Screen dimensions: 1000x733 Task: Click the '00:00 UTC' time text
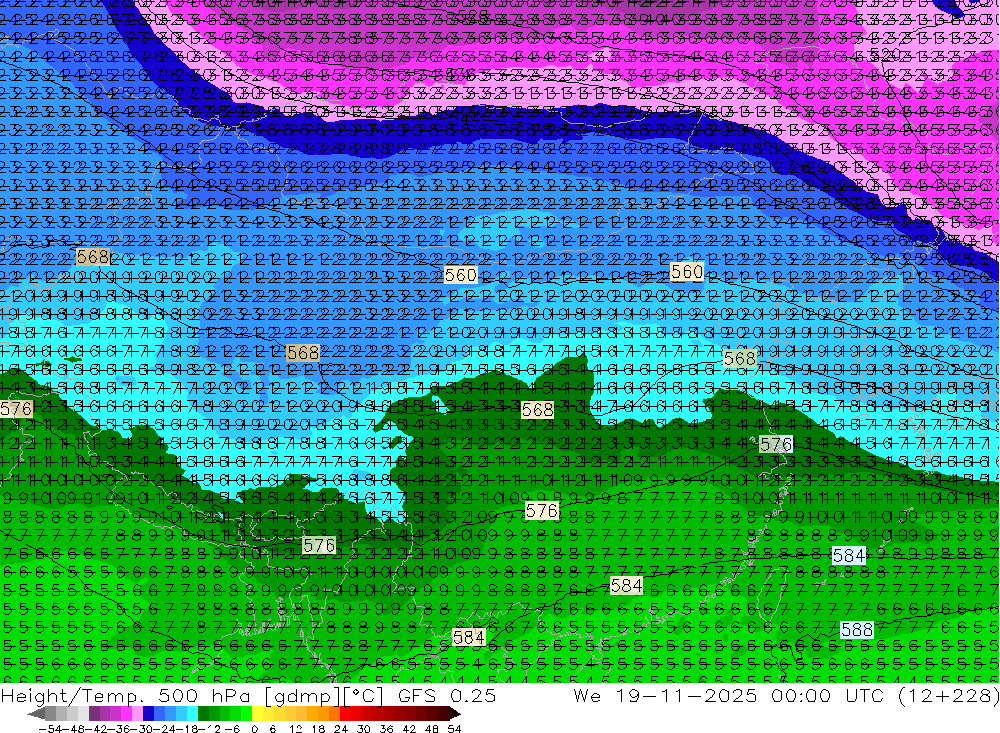(x=830, y=695)
